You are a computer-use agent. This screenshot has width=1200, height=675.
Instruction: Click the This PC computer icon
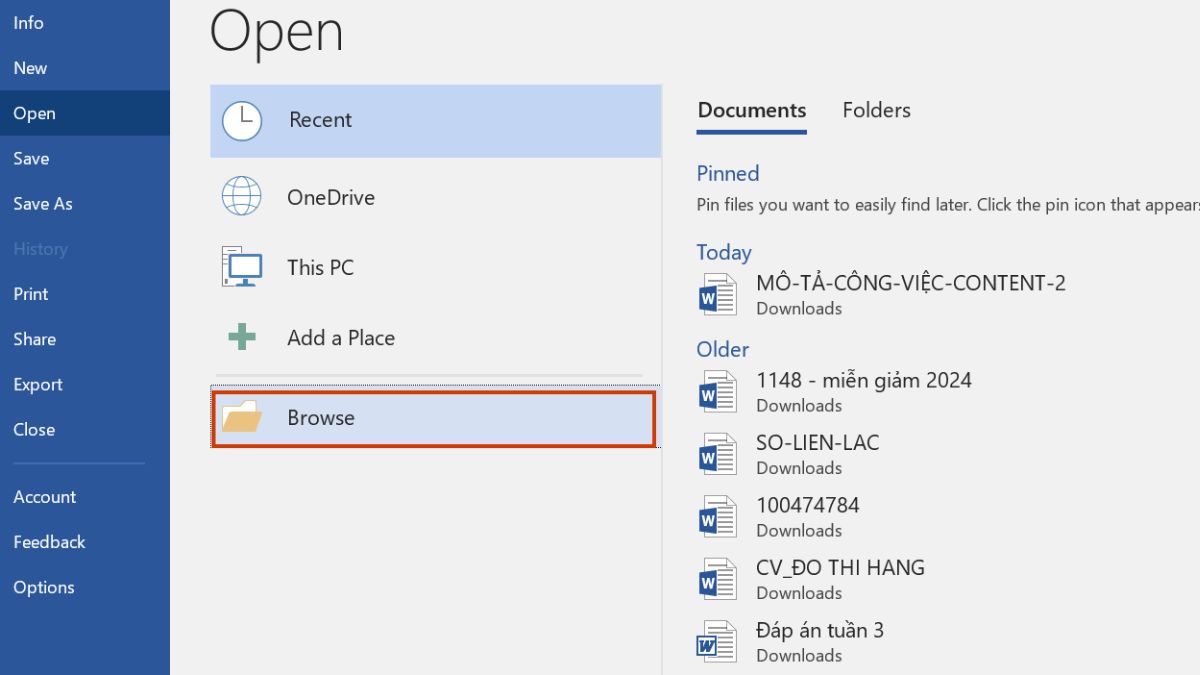tap(241, 267)
